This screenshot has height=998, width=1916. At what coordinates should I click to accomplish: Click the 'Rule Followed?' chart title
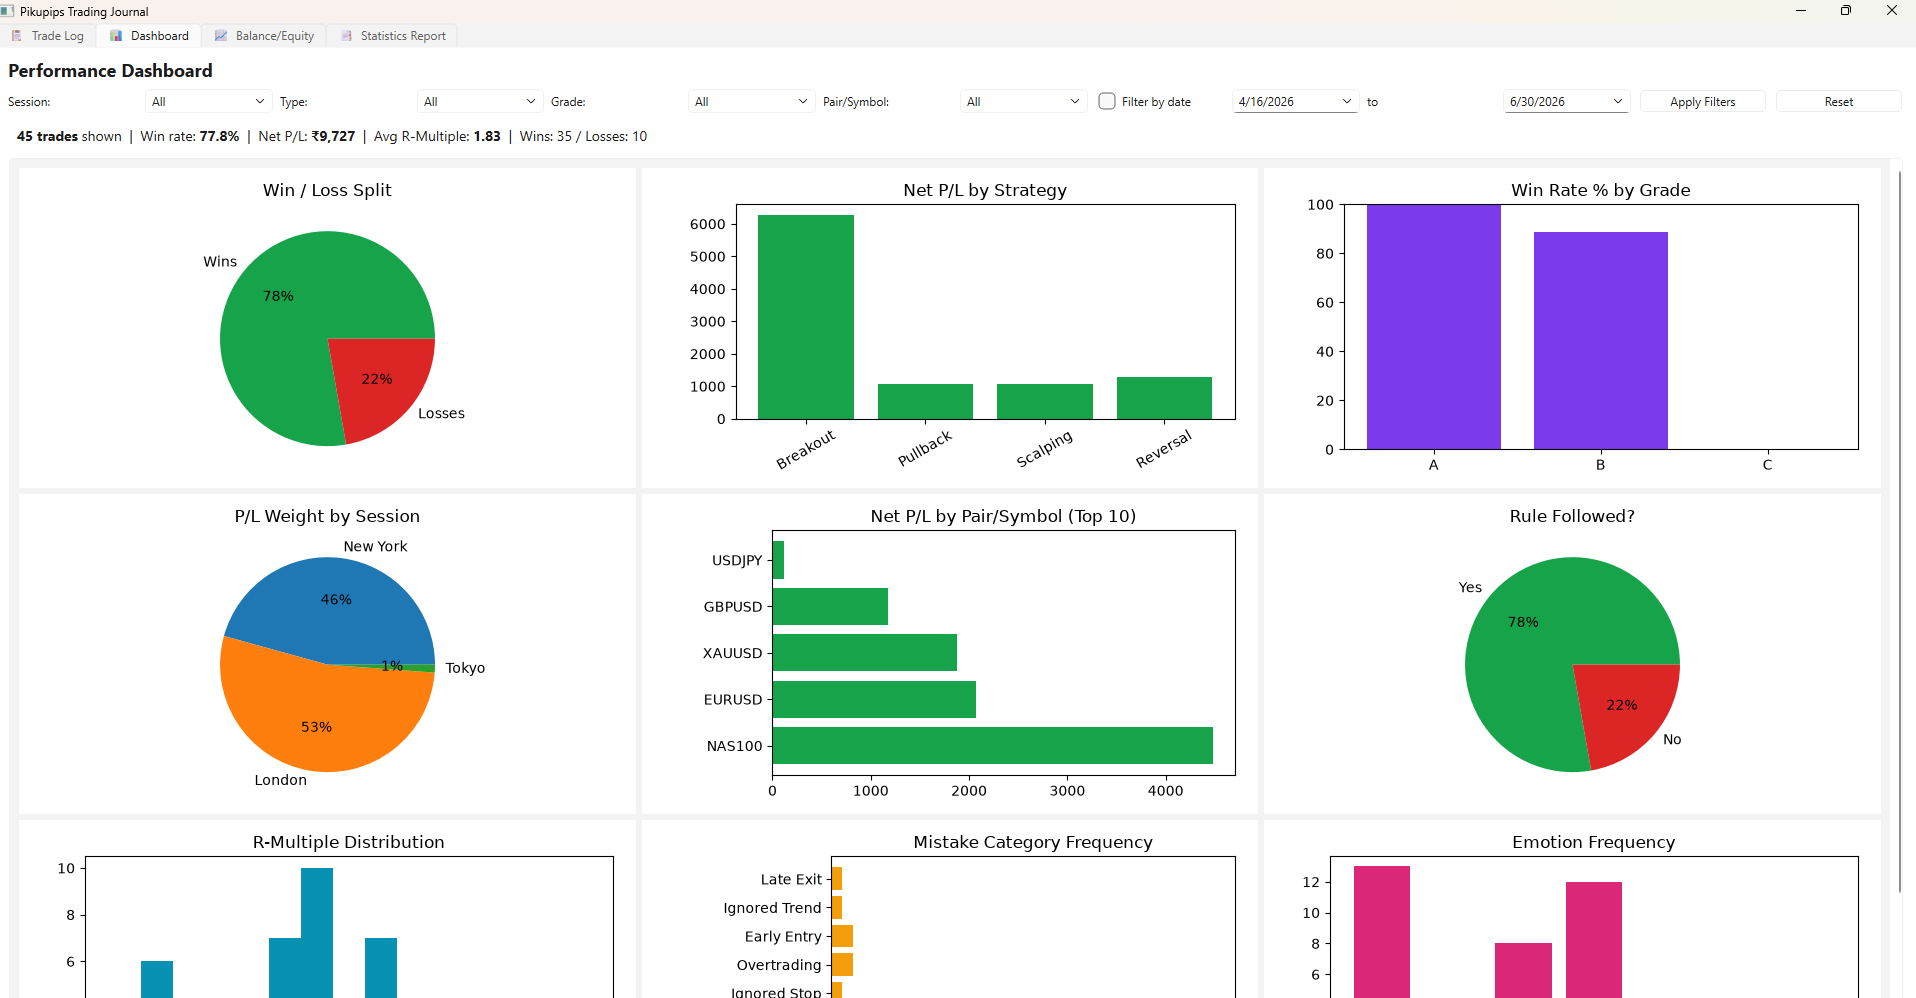1572,516
